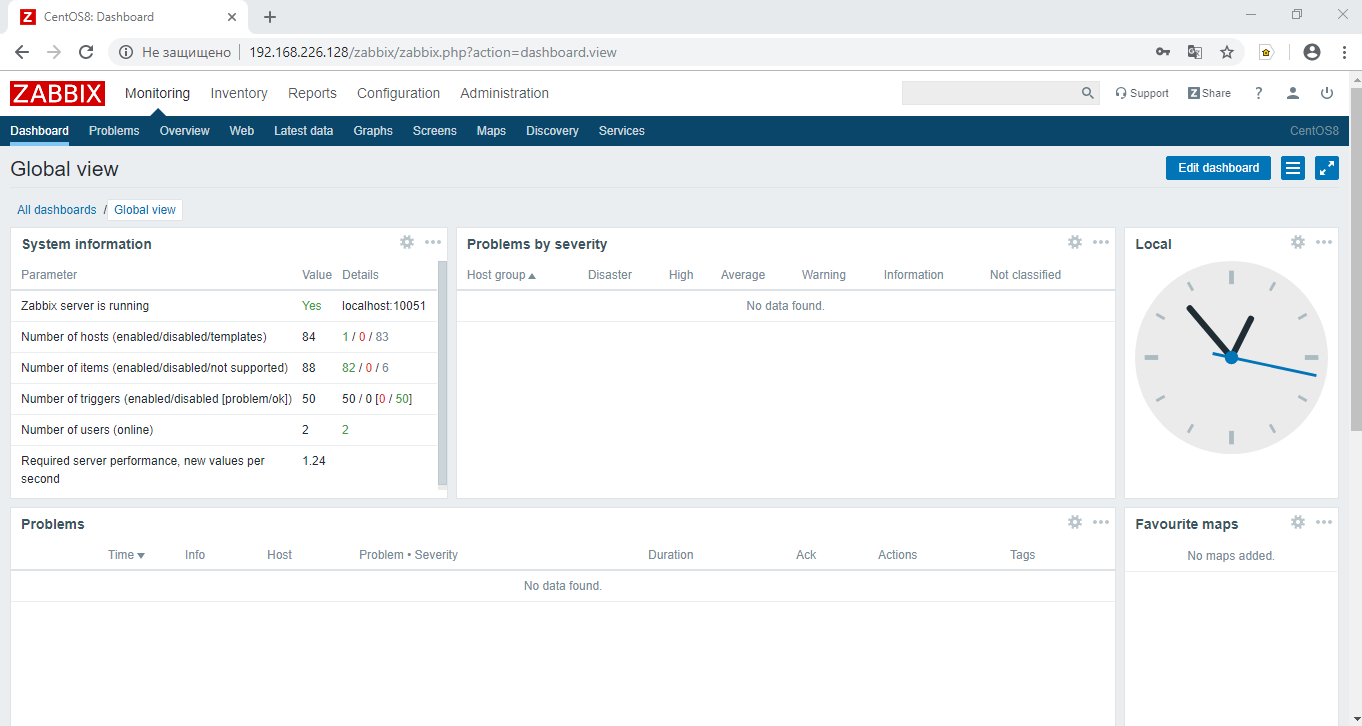This screenshot has height=726, width=1362.
Task: Open Problems widget gear settings
Action: click(x=1075, y=522)
